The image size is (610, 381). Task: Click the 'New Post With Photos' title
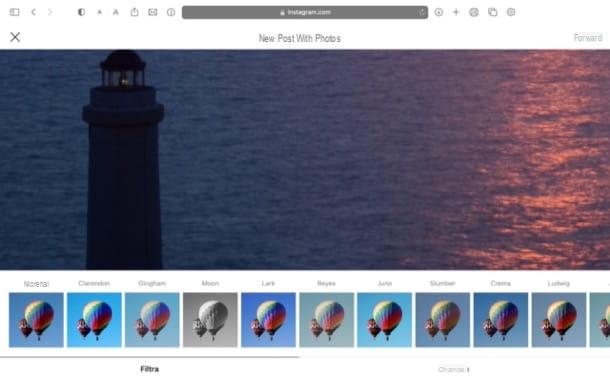coord(300,38)
